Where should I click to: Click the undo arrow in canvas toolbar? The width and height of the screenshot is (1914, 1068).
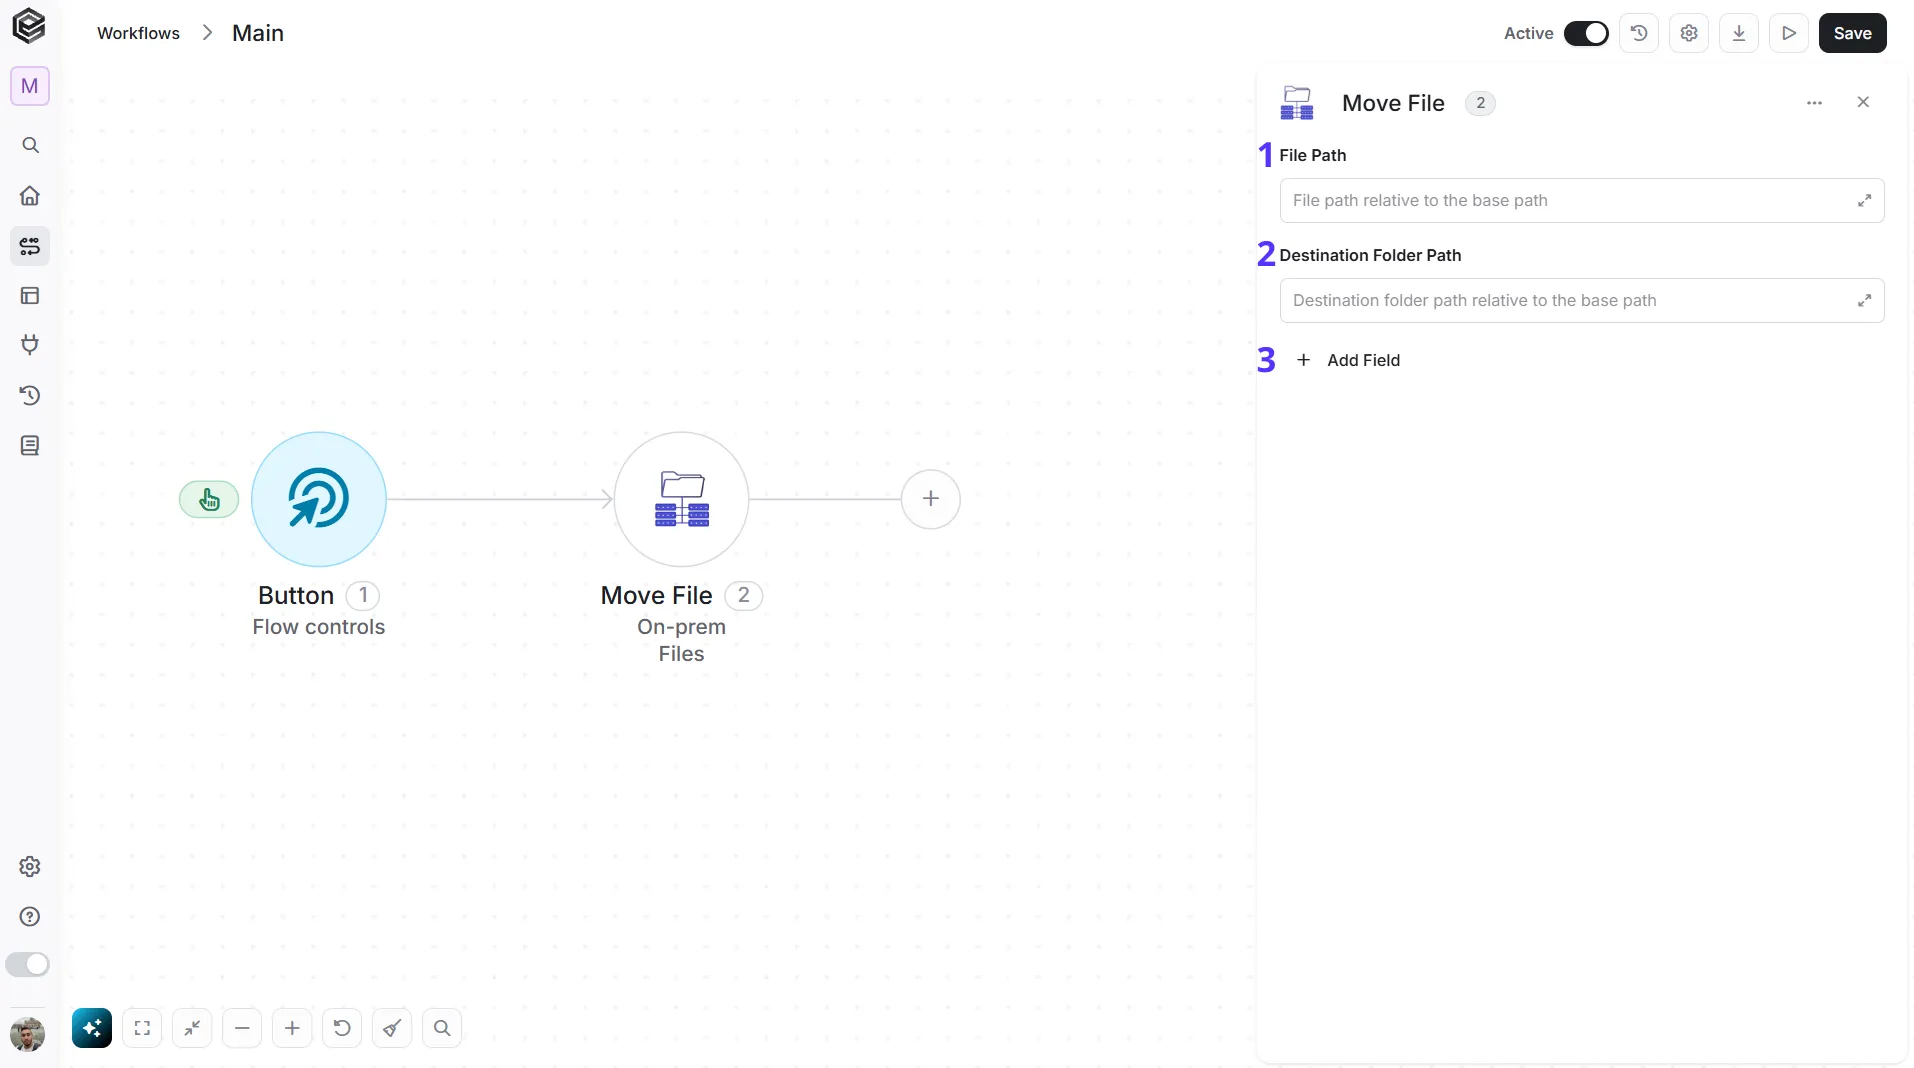[342, 1028]
